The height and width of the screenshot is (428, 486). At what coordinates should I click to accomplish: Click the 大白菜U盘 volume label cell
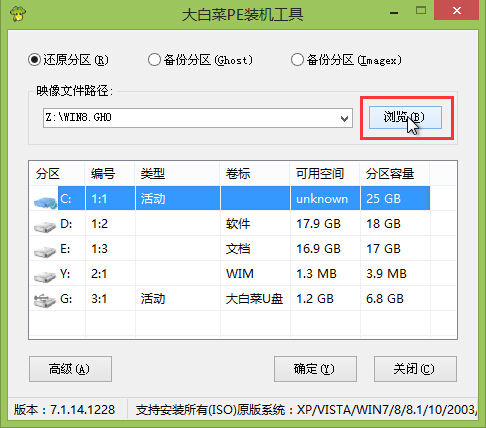[254, 299]
